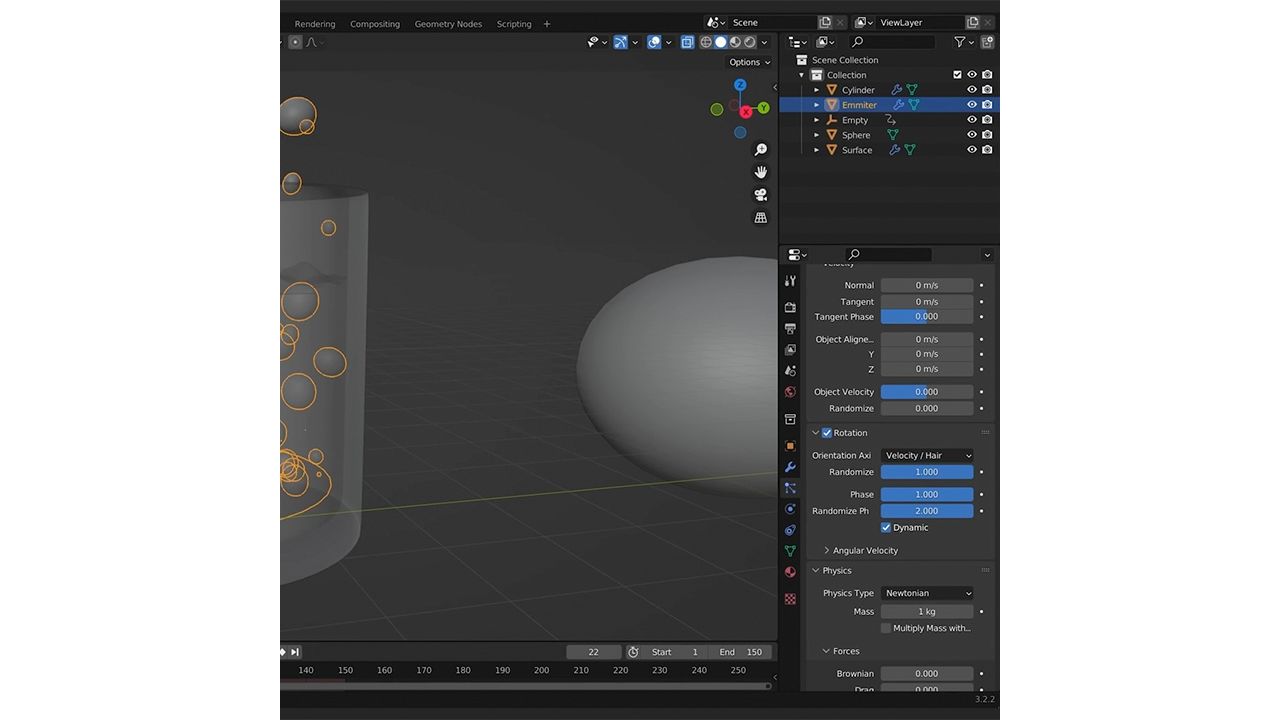Open the Tool properties tab

click(x=790, y=281)
